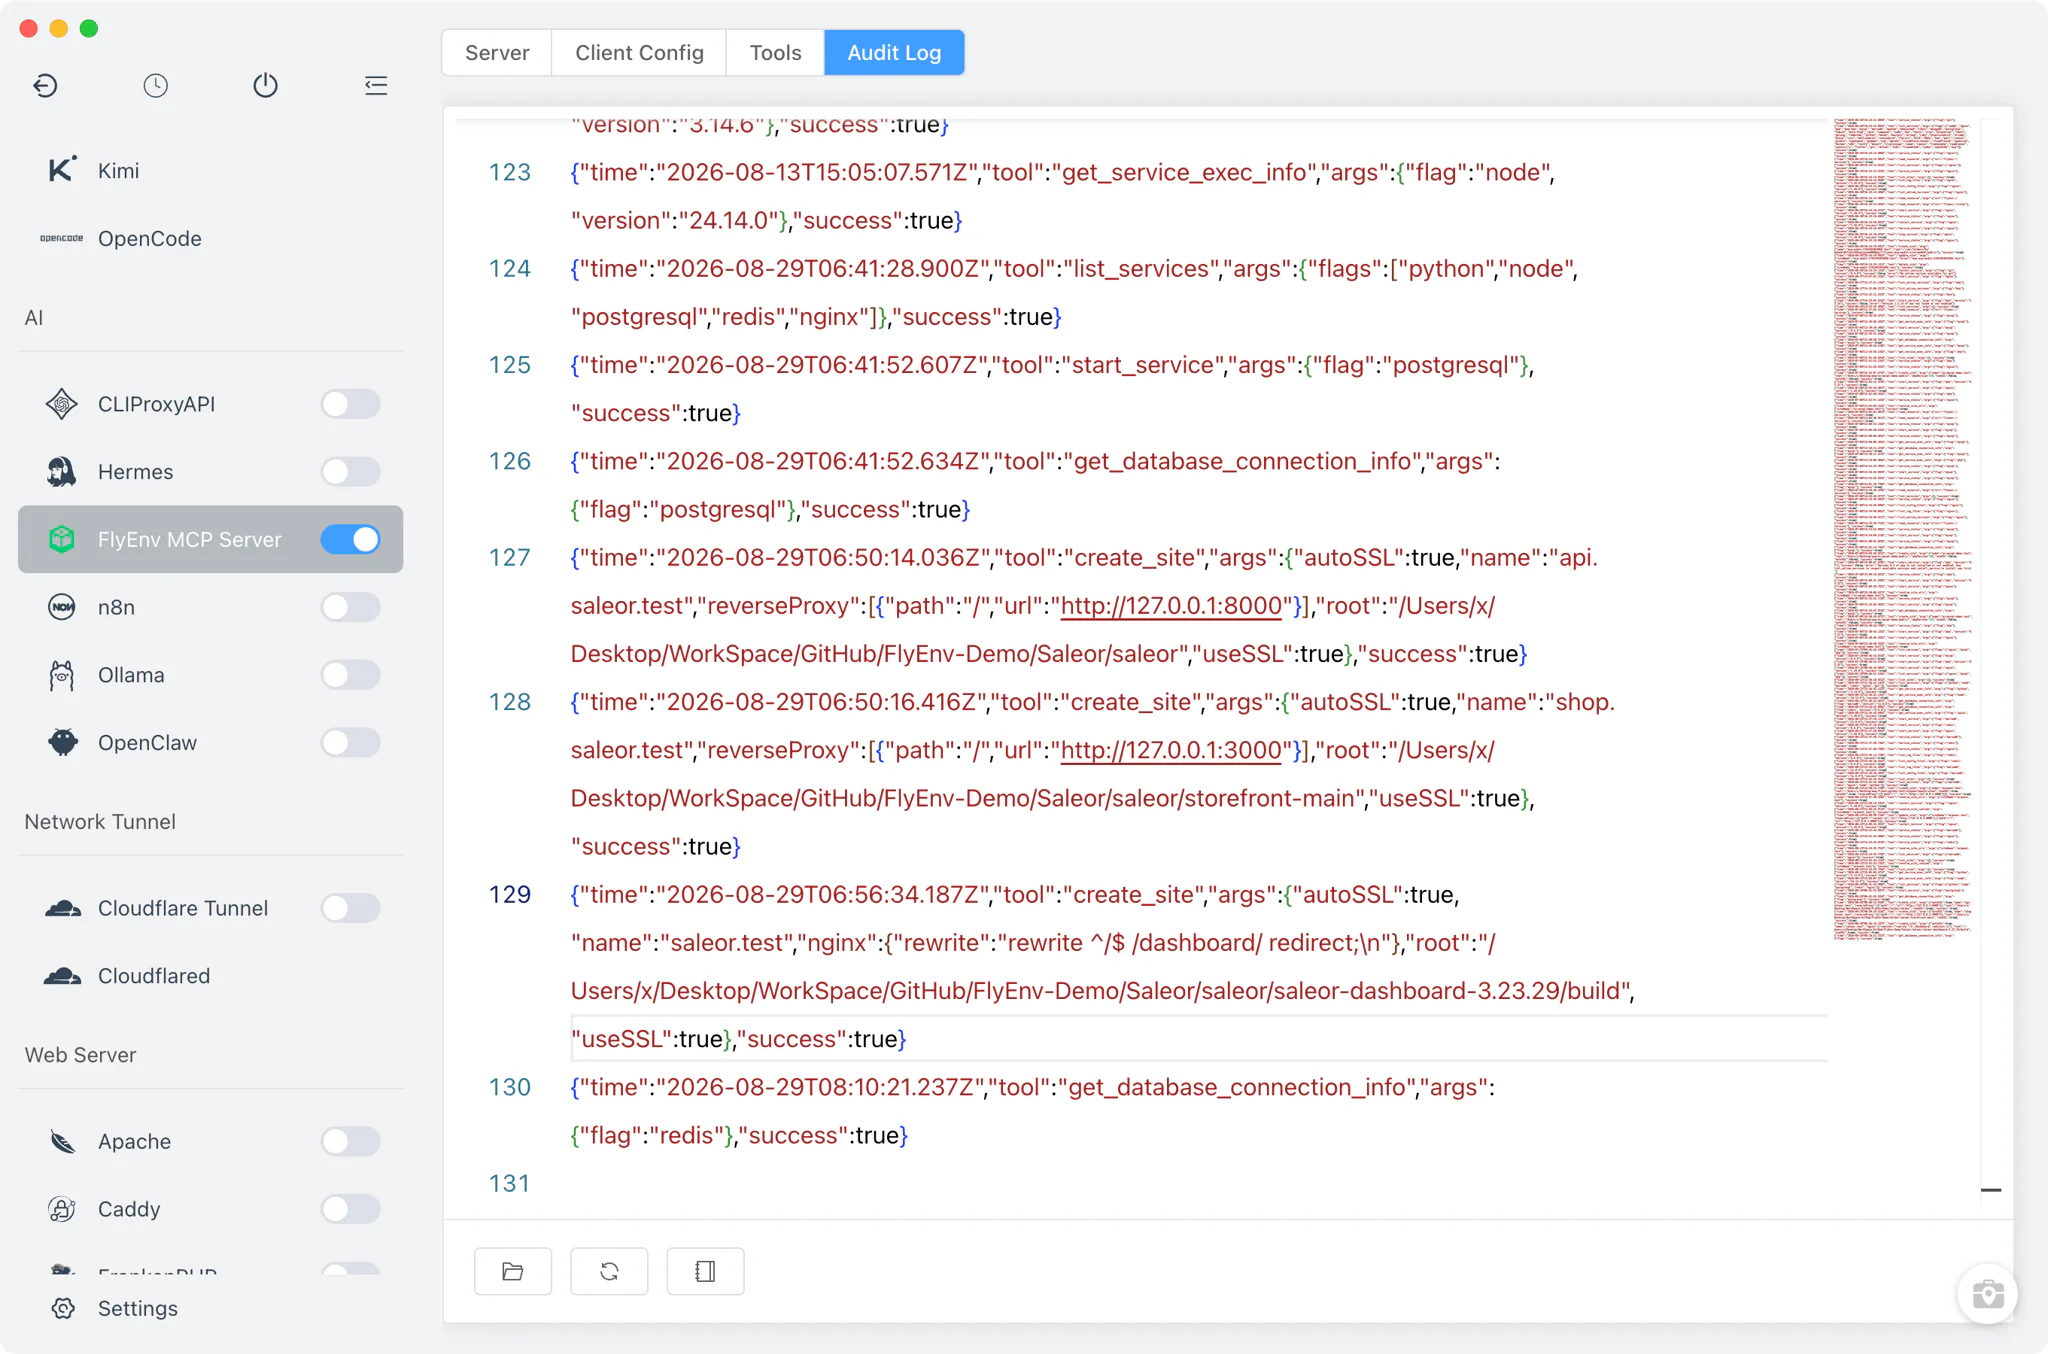
Task: Open the history clock icon
Action: click(155, 86)
